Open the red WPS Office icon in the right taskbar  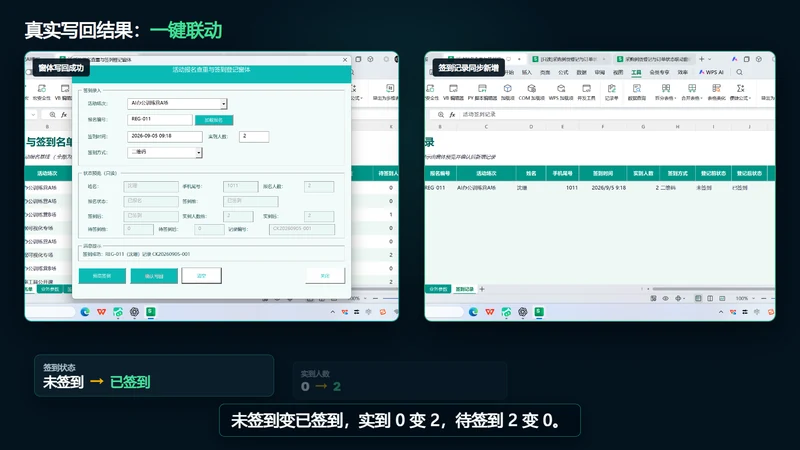pyautogui.click(x=489, y=312)
